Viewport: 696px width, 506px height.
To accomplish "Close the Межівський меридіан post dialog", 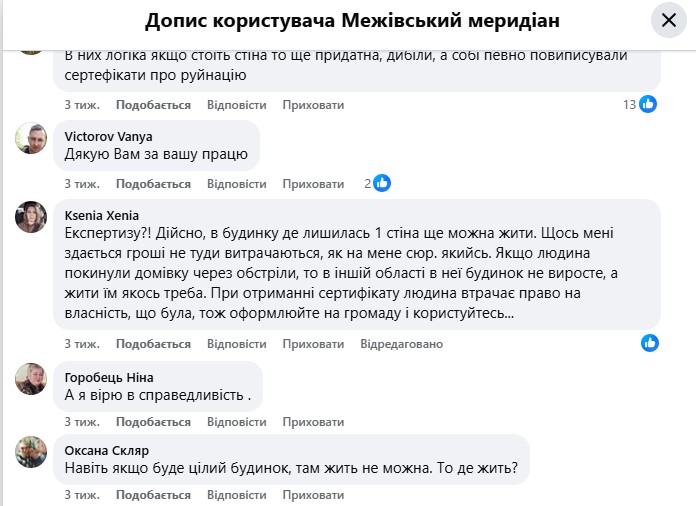I will tap(668, 21).
